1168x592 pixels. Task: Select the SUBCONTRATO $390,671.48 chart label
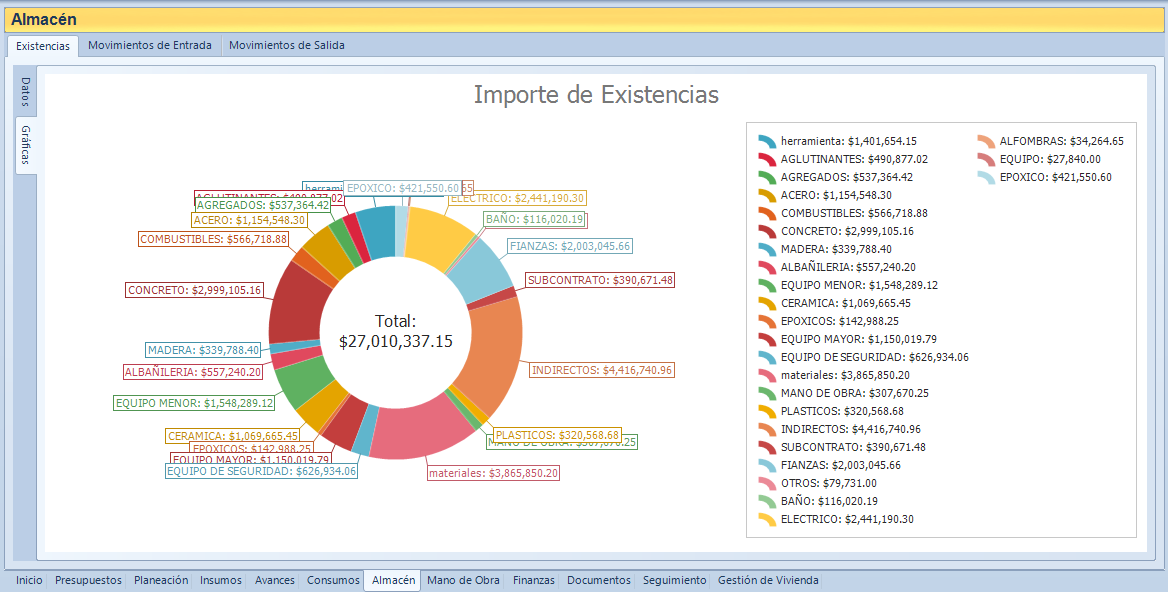600,280
